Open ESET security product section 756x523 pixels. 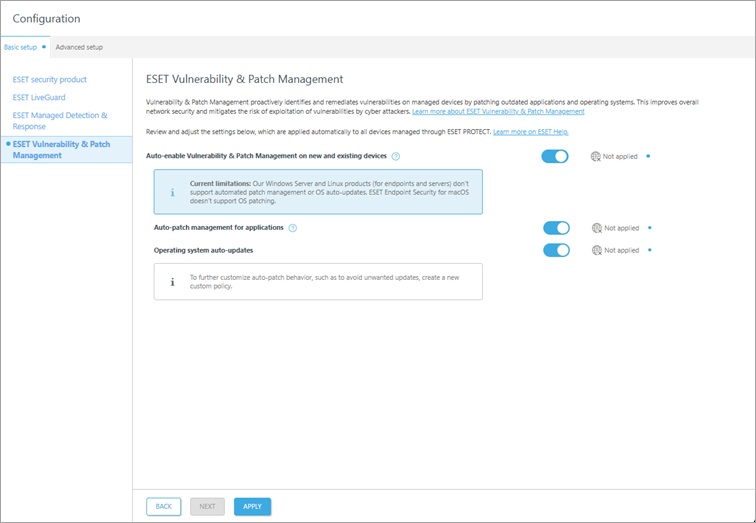pos(50,80)
